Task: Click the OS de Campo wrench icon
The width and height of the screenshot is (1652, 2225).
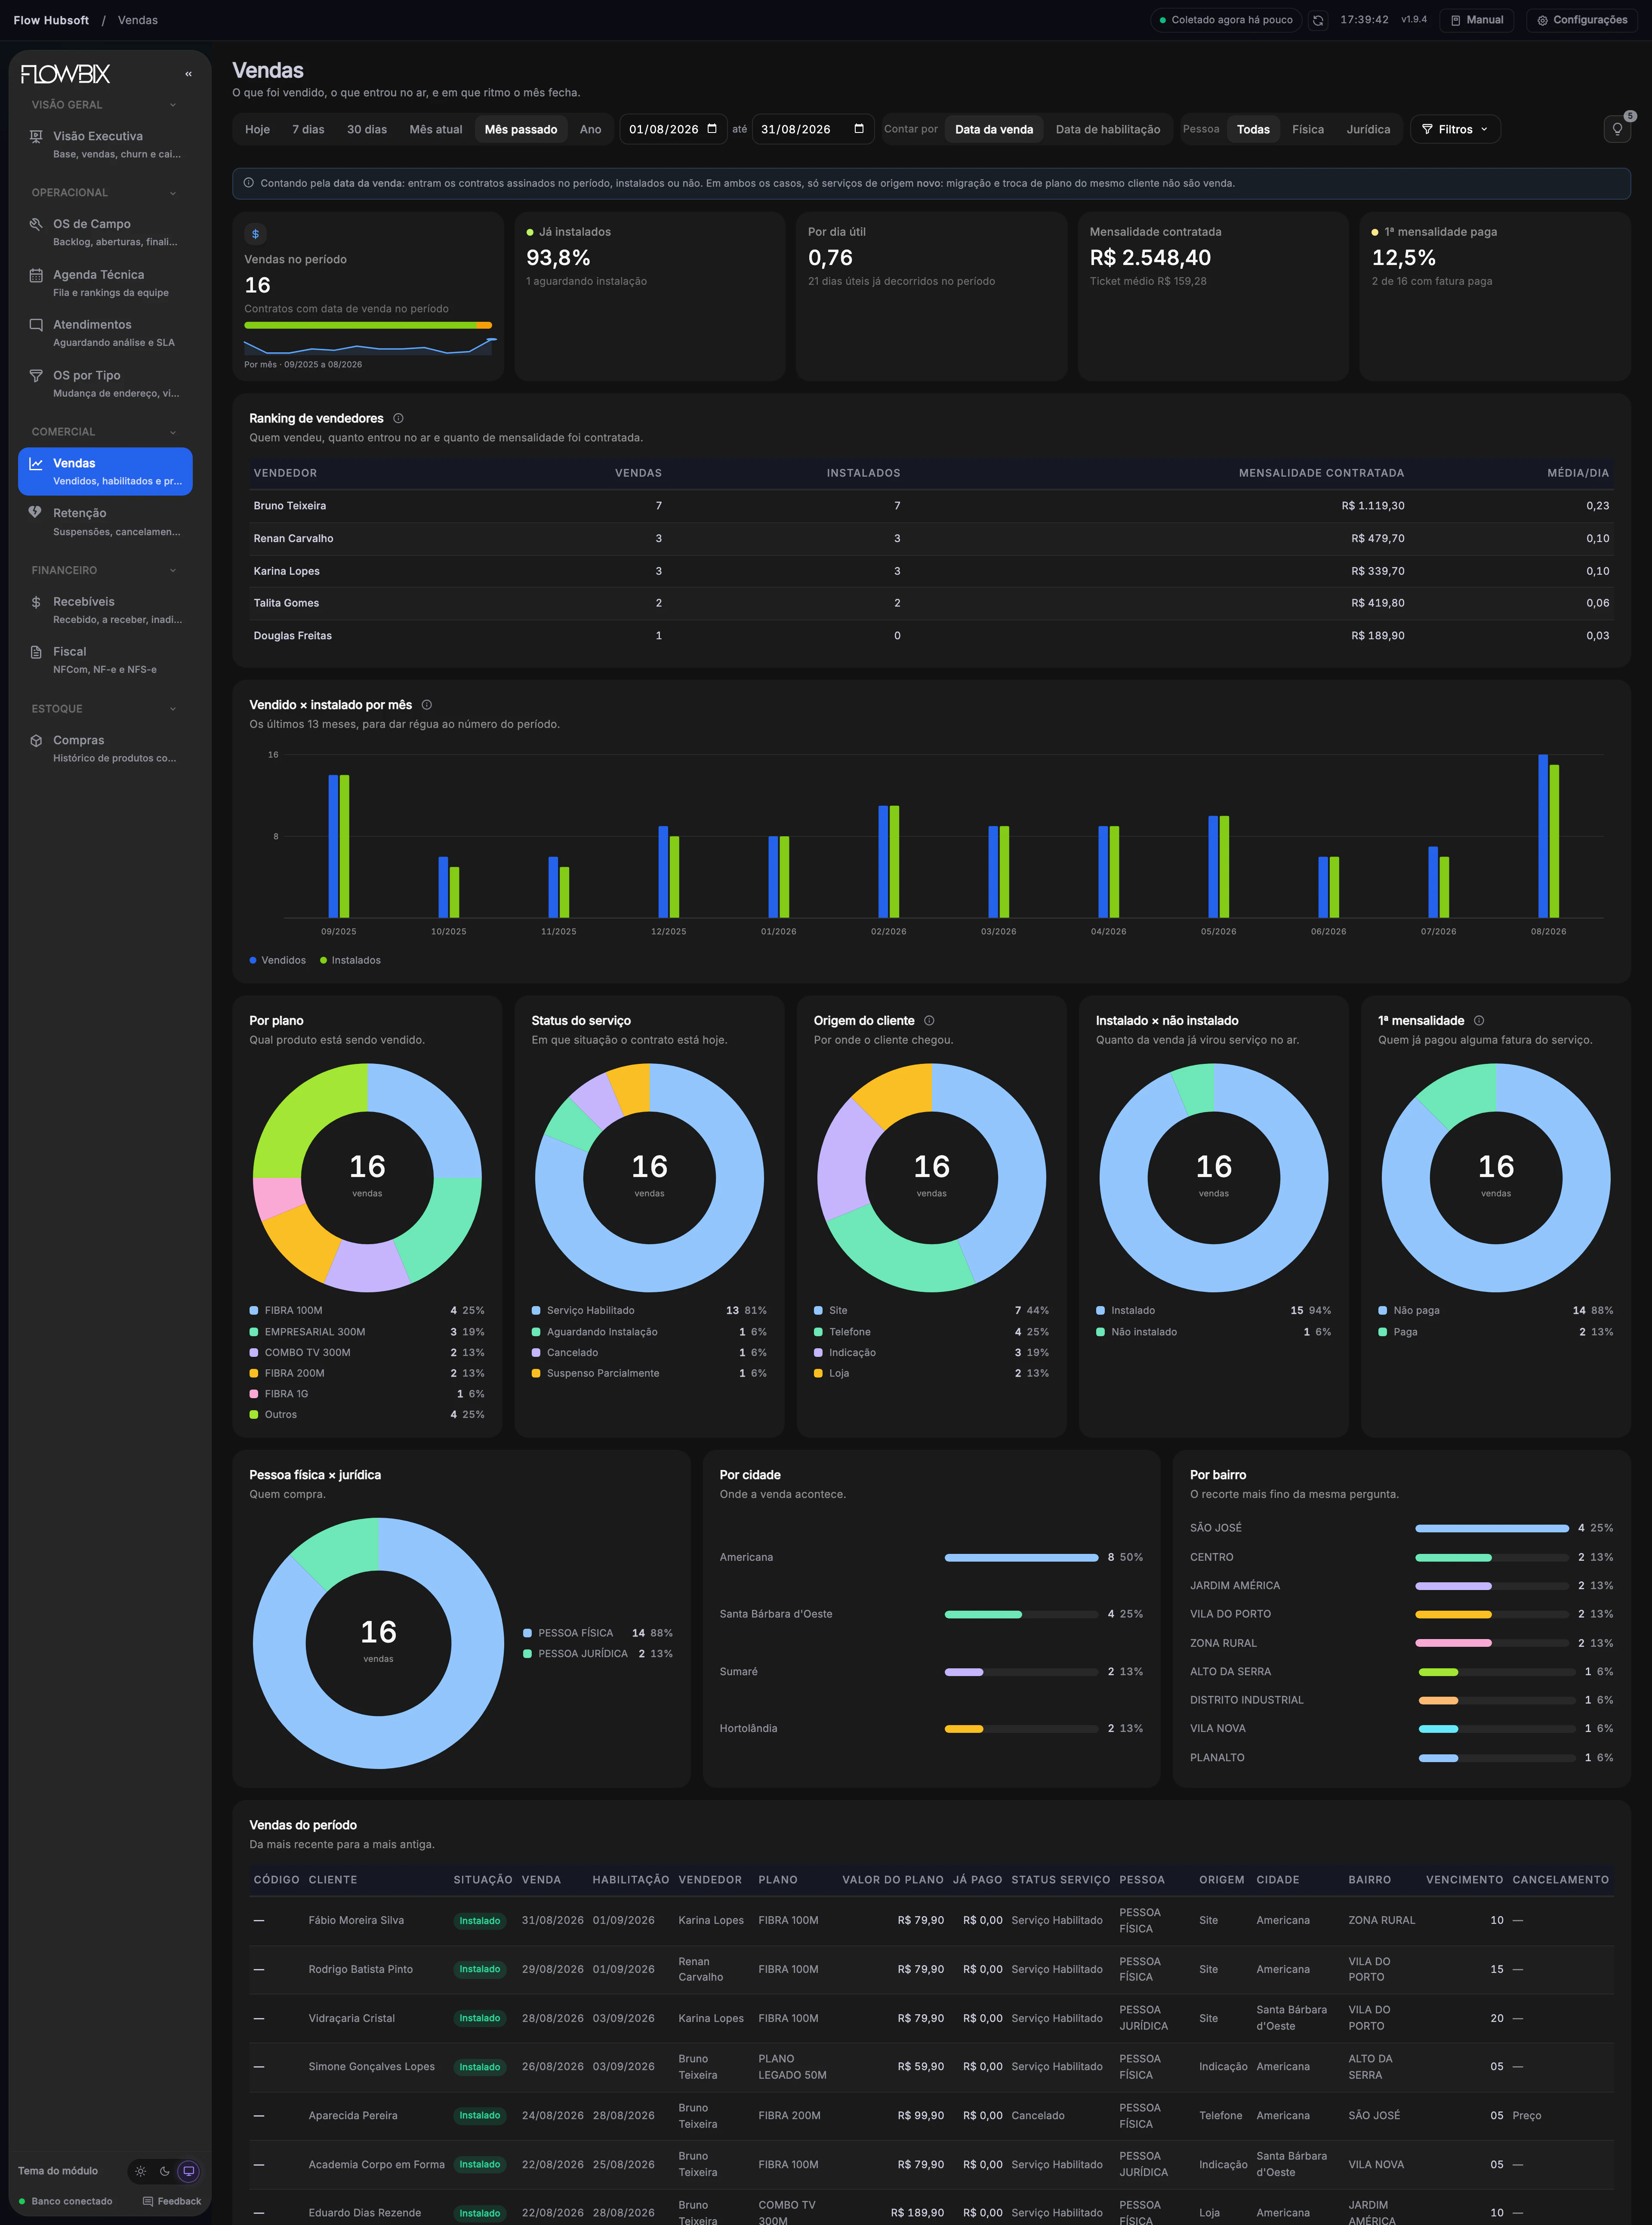Action: tap(36, 224)
